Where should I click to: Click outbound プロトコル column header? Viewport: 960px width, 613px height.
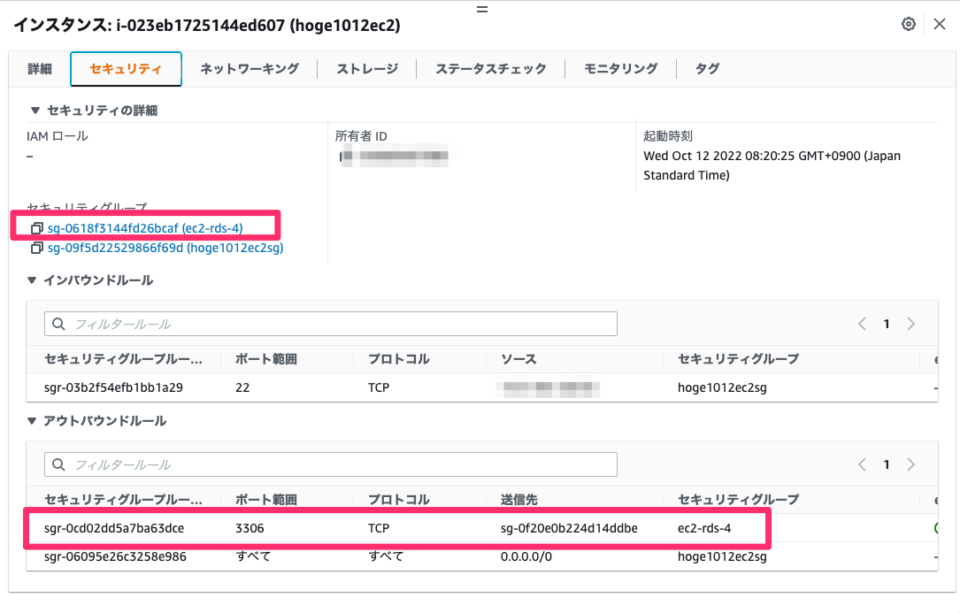click(x=399, y=500)
